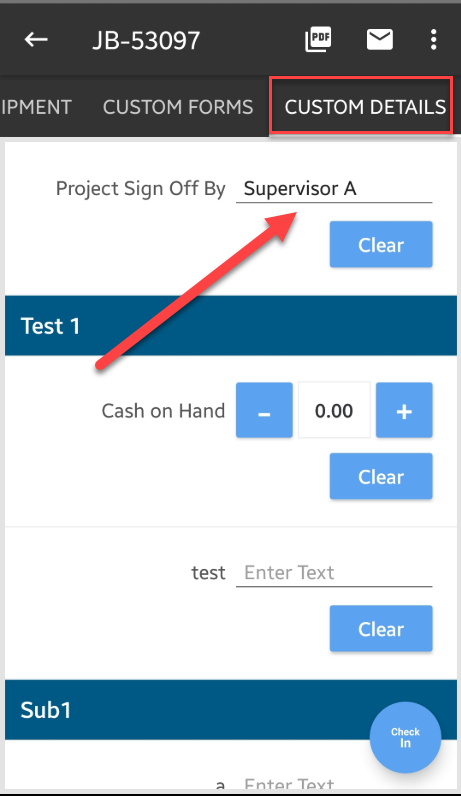Image resolution: width=461 pixels, height=796 pixels.
Task: Tap the Test 1 section header
Action: coord(231,326)
